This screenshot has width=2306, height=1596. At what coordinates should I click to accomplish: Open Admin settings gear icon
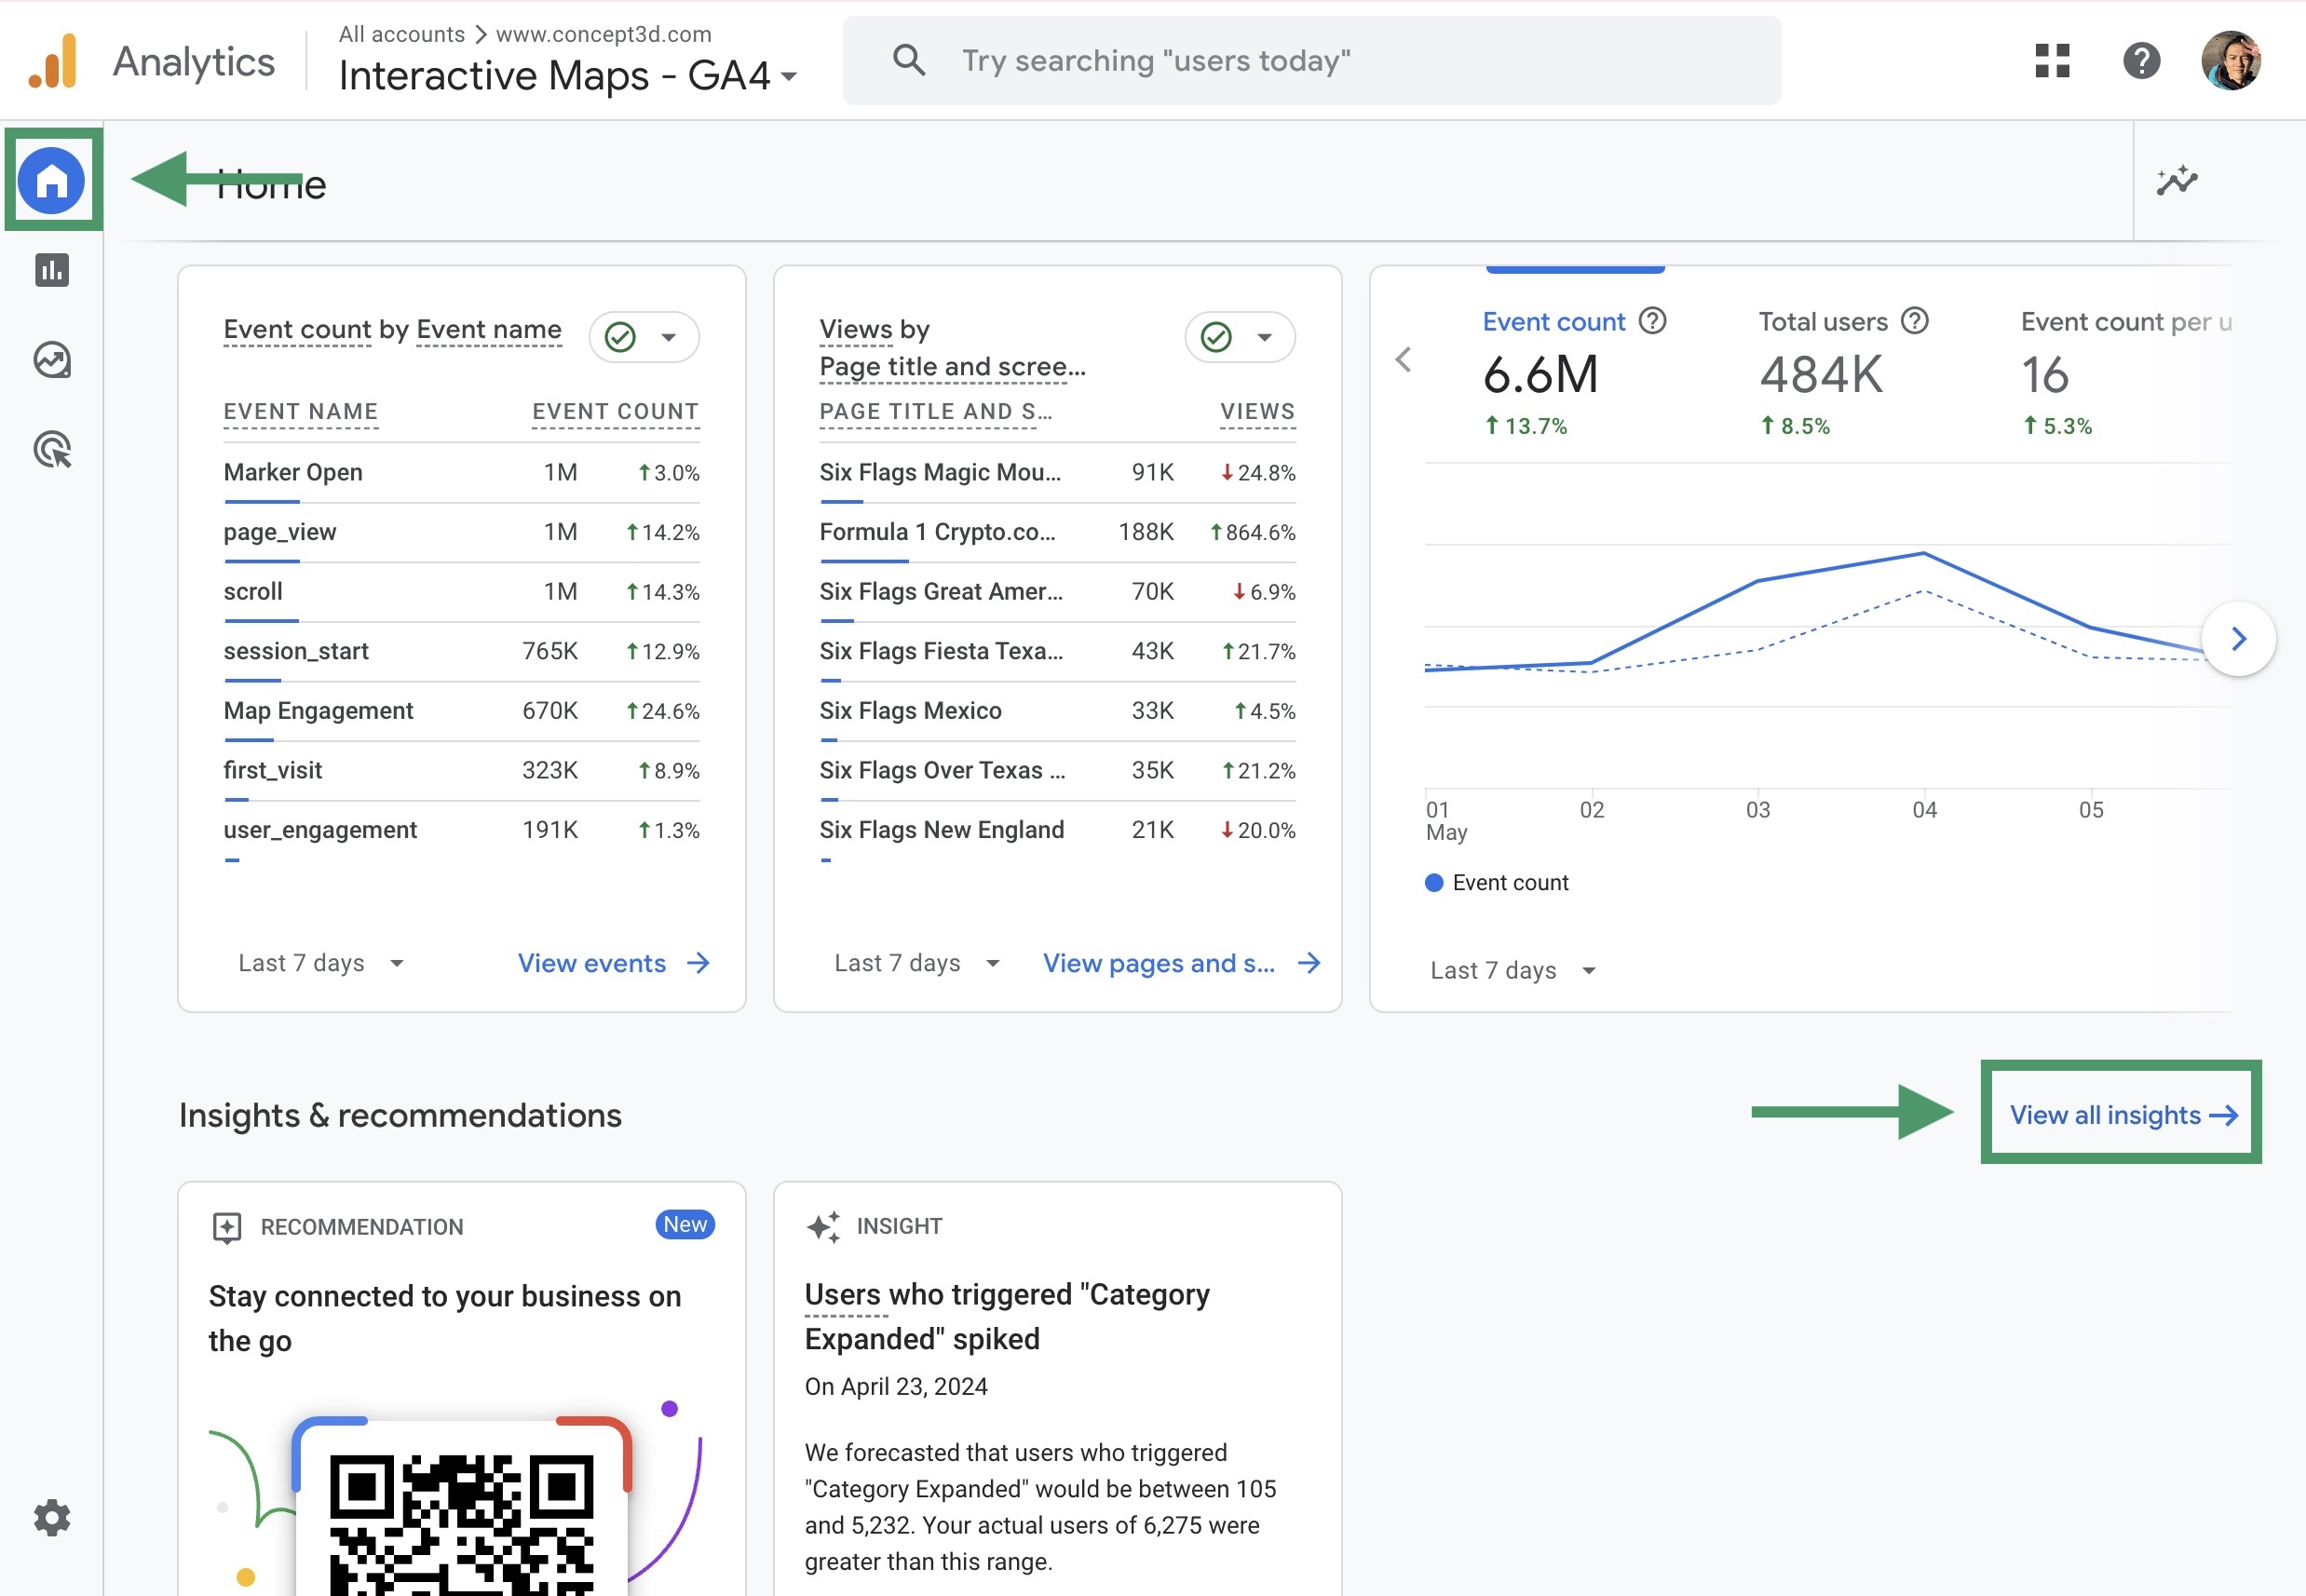tap(52, 1517)
